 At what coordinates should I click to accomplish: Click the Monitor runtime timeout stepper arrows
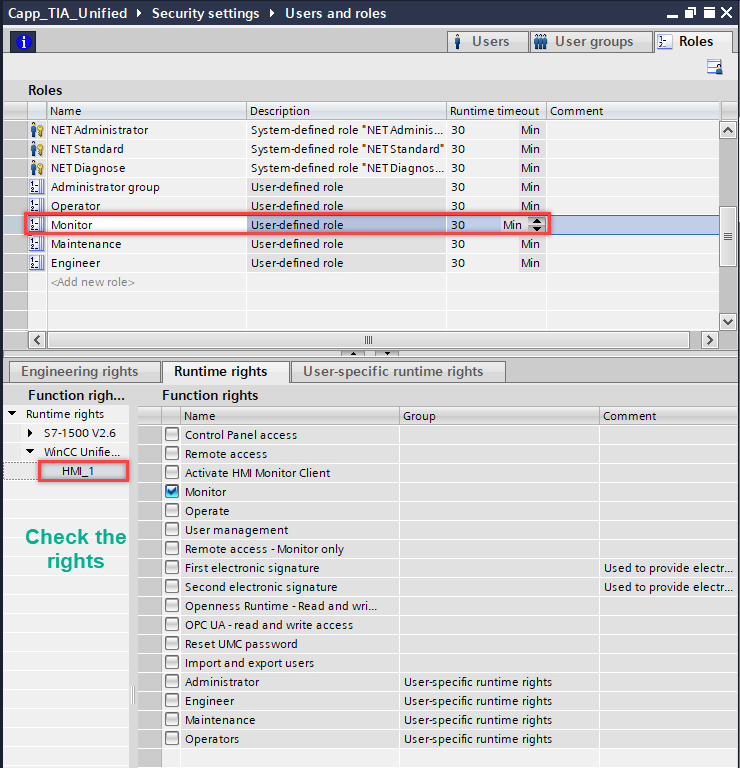coord(537,225)
